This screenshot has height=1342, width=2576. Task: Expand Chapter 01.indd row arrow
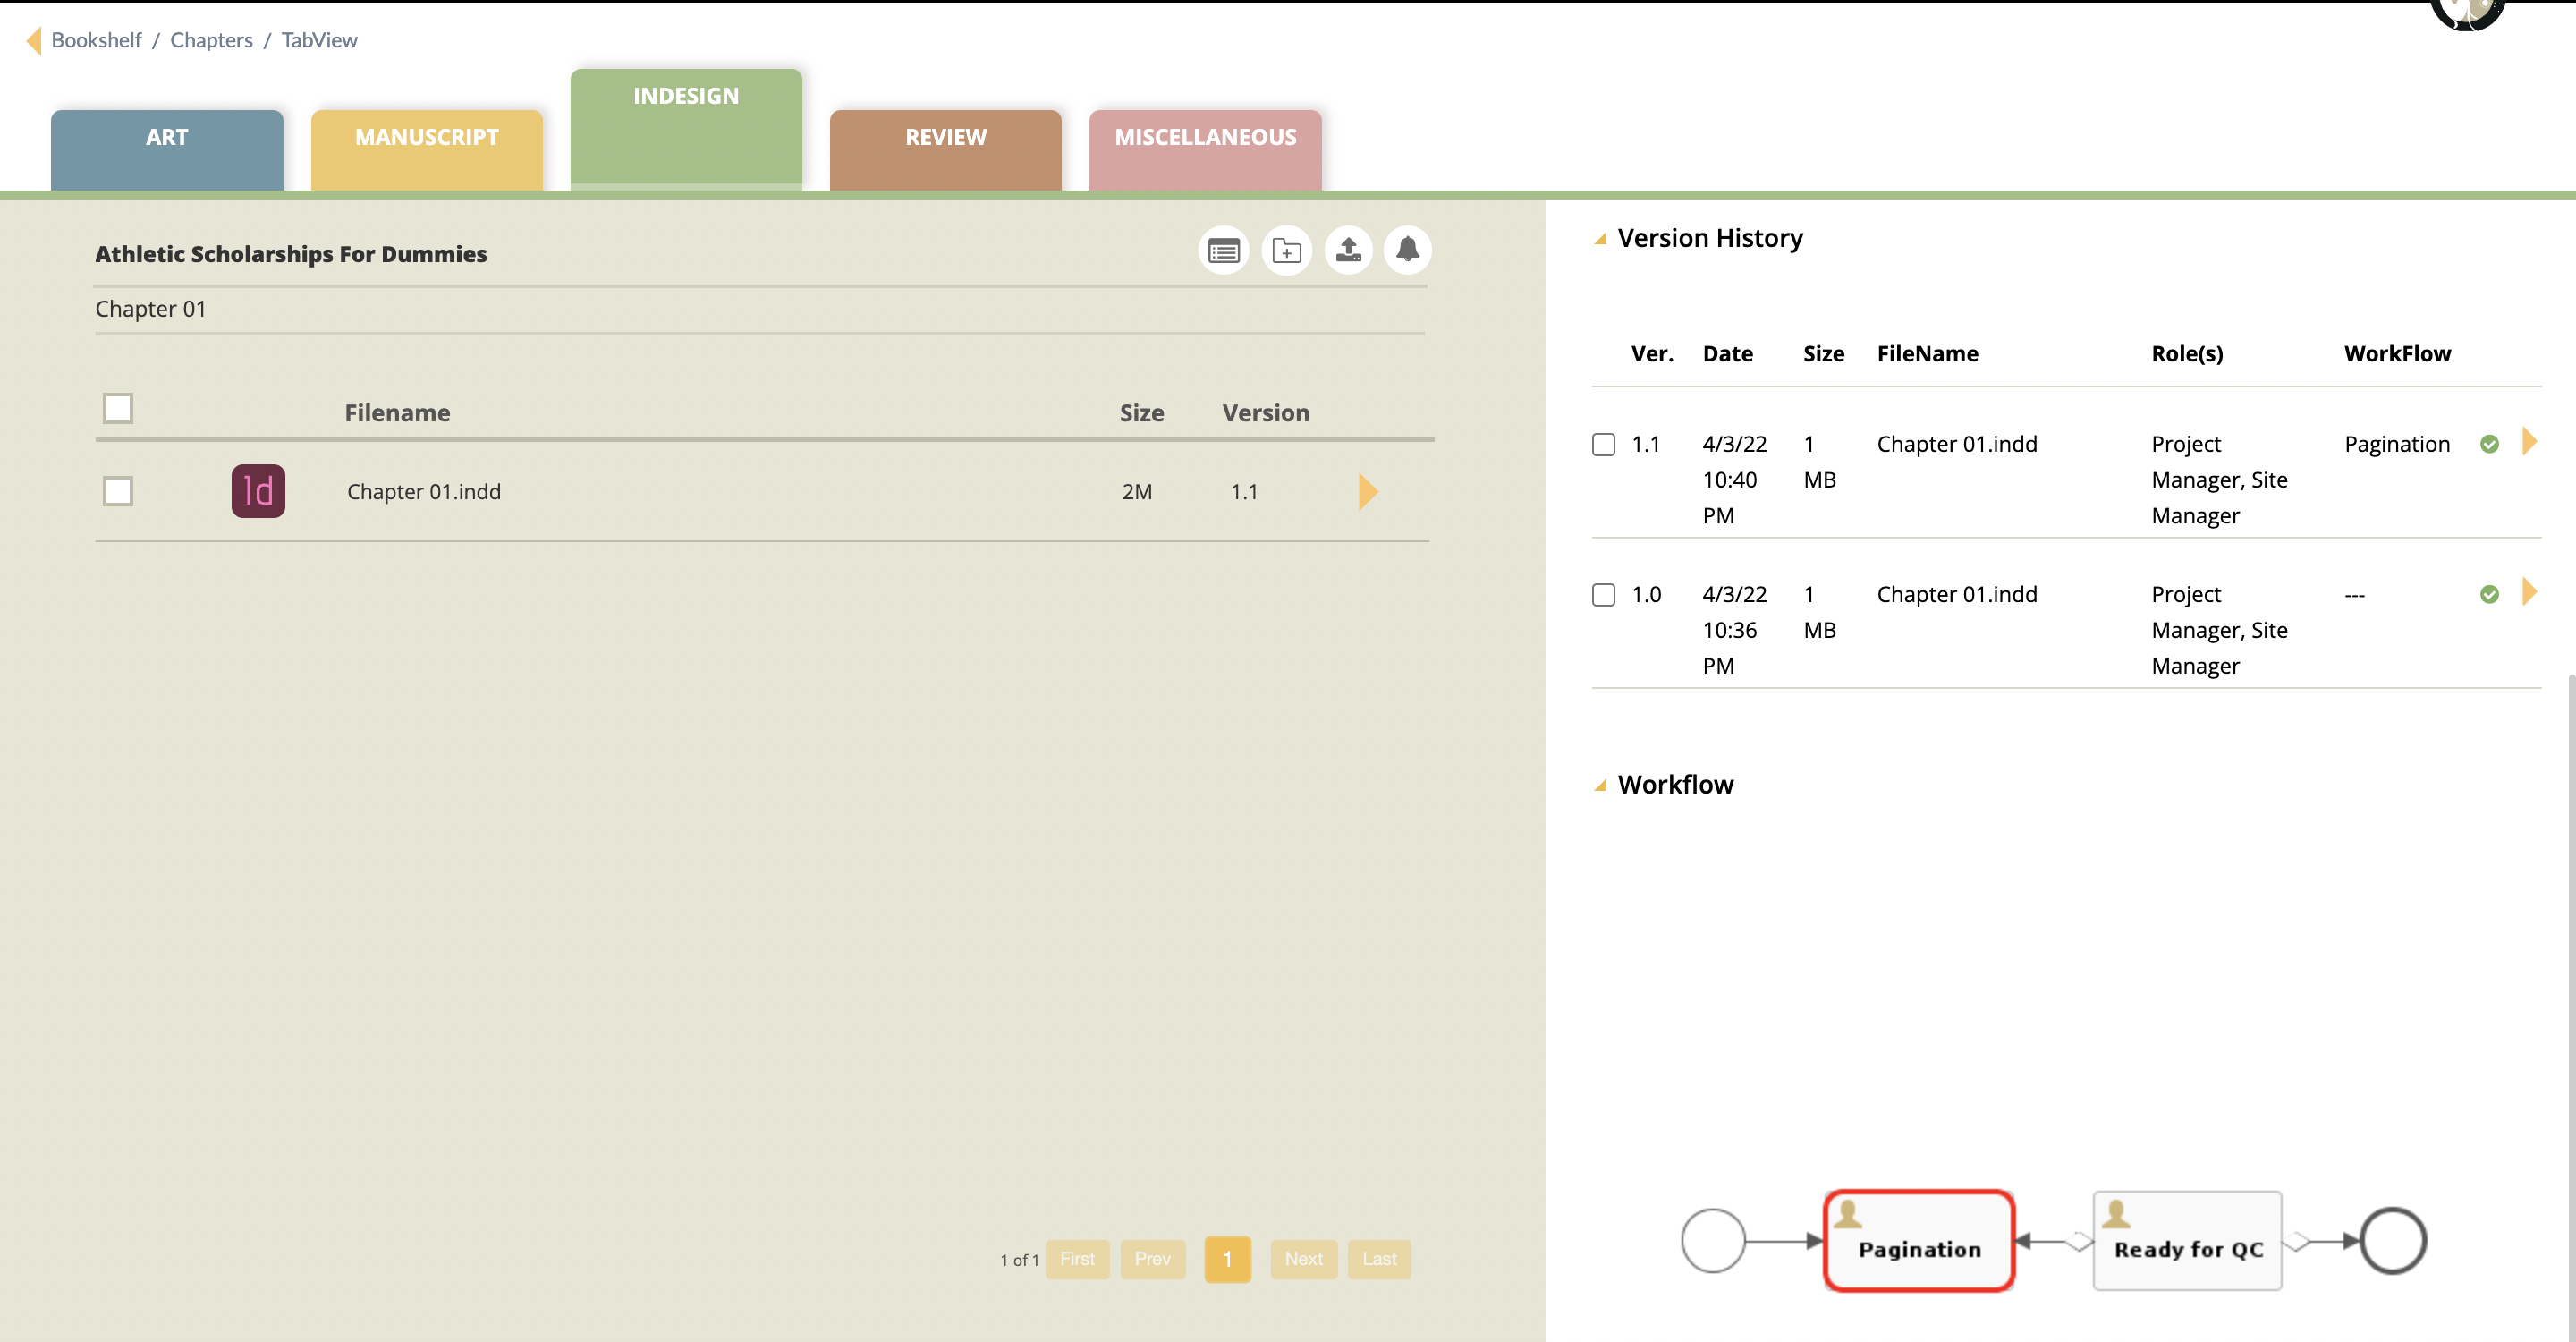1368,491
